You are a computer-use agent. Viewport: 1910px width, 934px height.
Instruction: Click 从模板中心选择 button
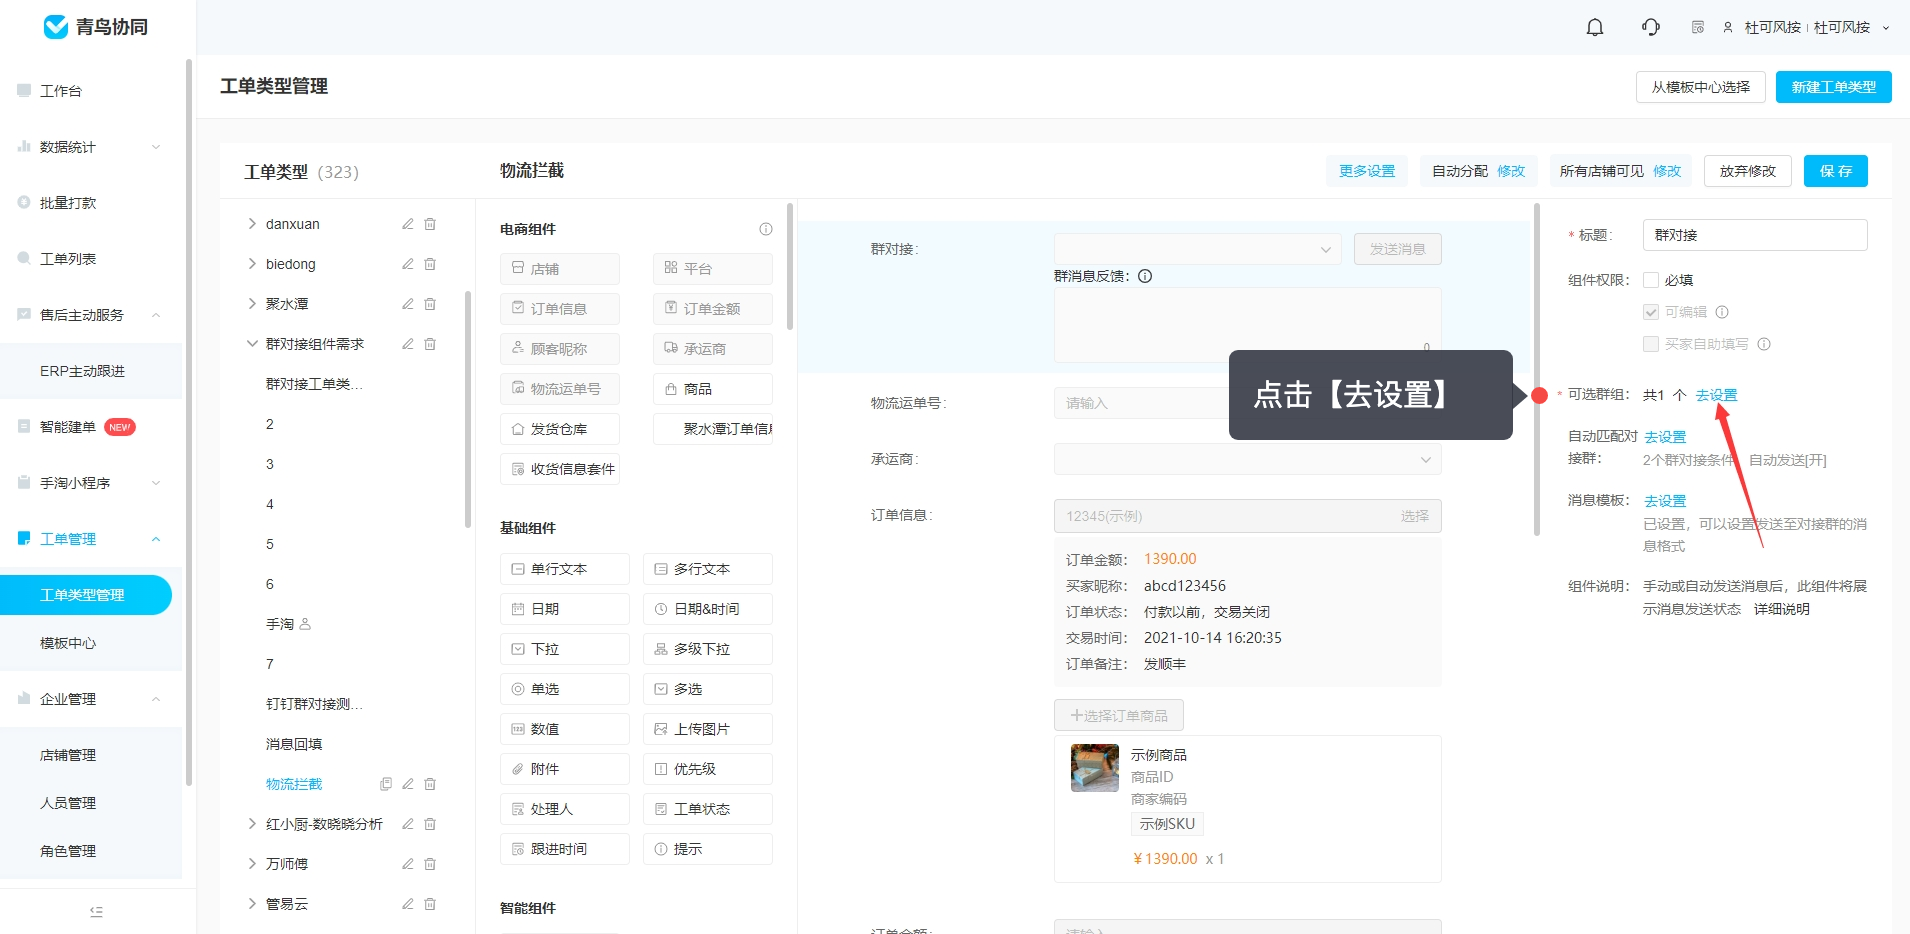click(x=1700, y=87)
